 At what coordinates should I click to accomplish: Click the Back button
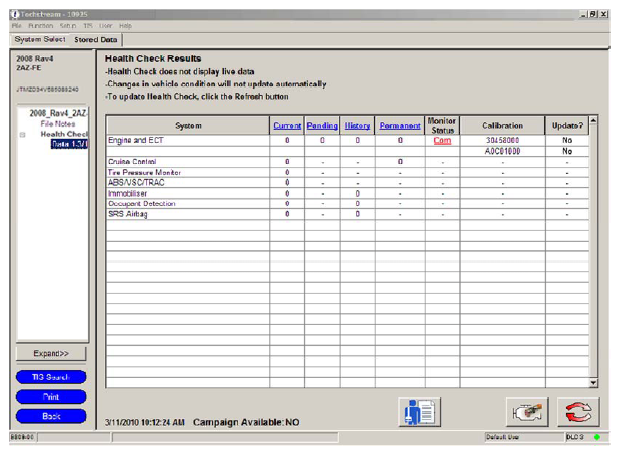click(51, 416)
